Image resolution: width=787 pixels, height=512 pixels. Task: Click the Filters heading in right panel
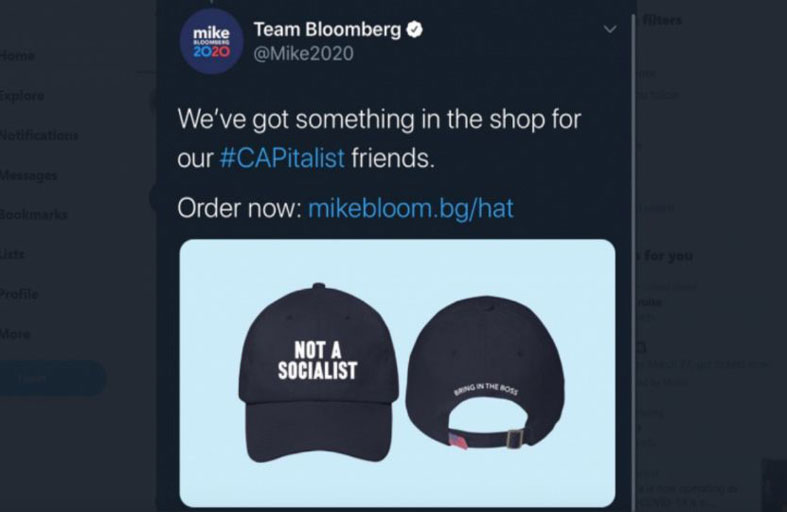(662, 20)
